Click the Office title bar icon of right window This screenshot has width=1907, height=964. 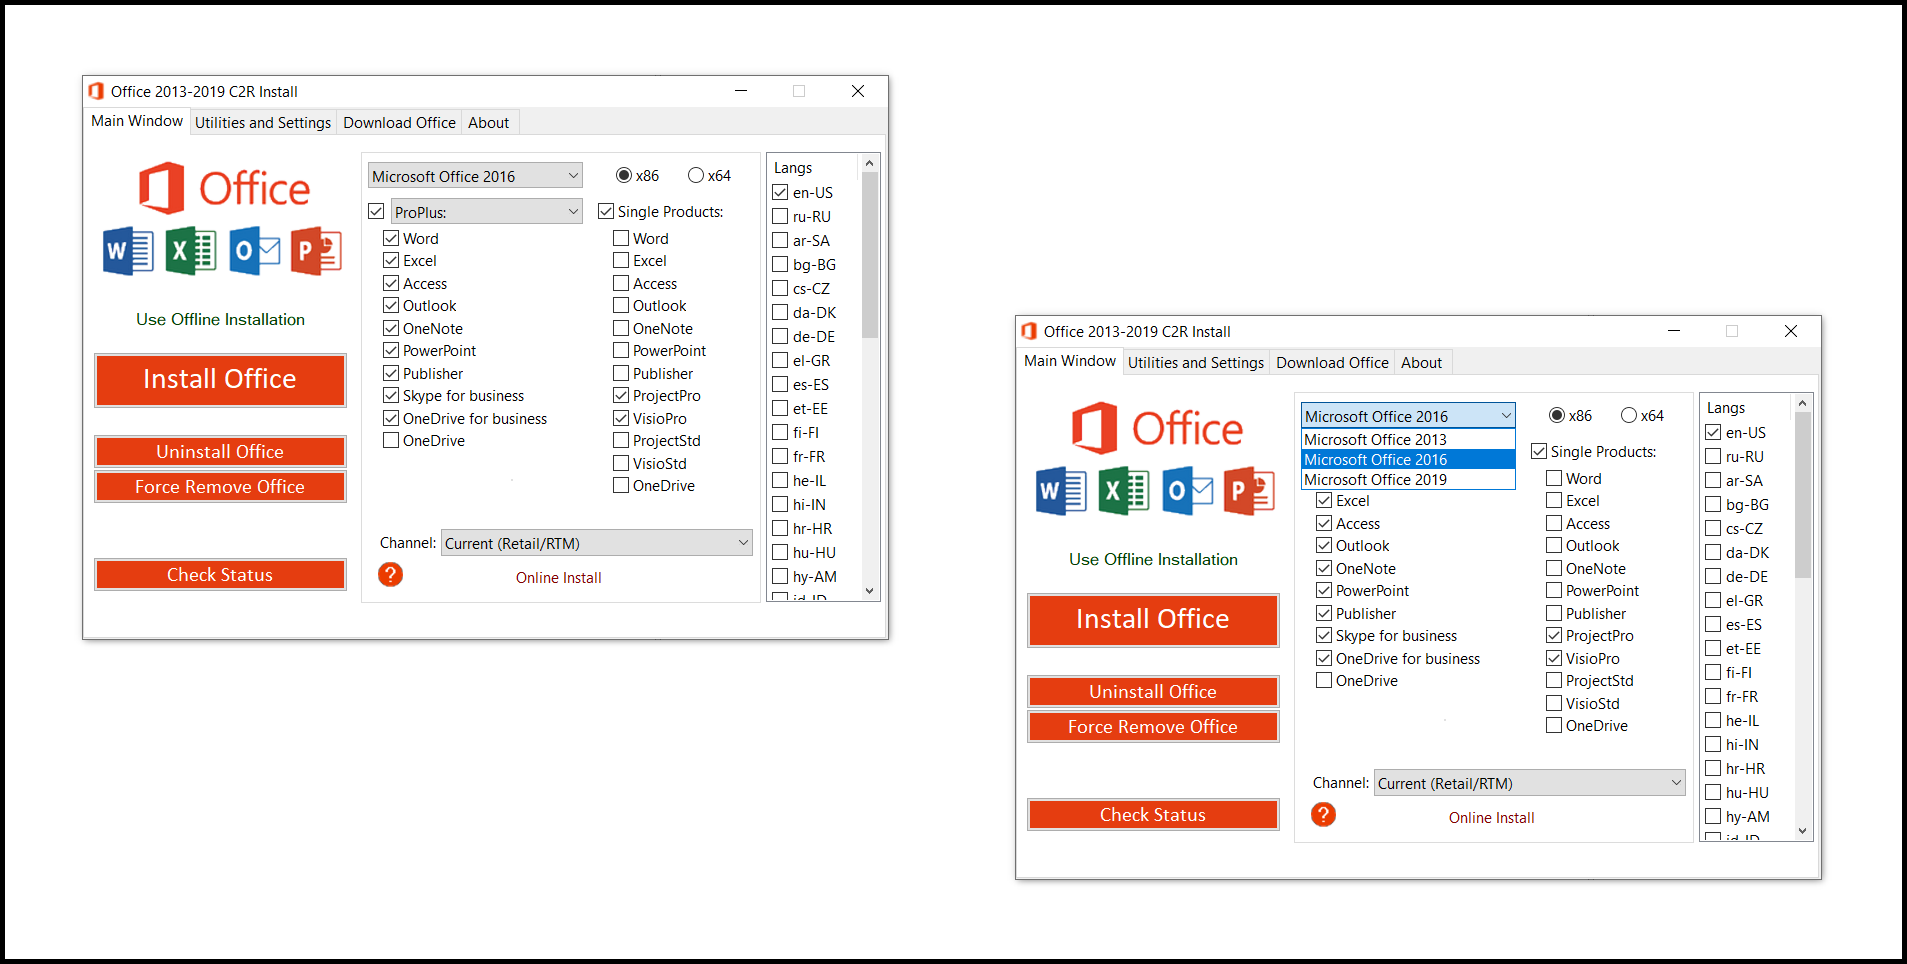click(1029, 331)
